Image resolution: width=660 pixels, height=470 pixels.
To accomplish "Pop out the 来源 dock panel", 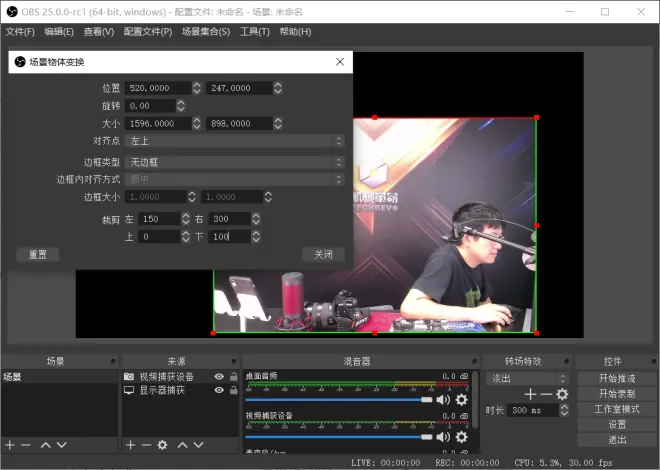I will [x=234, y=361].
